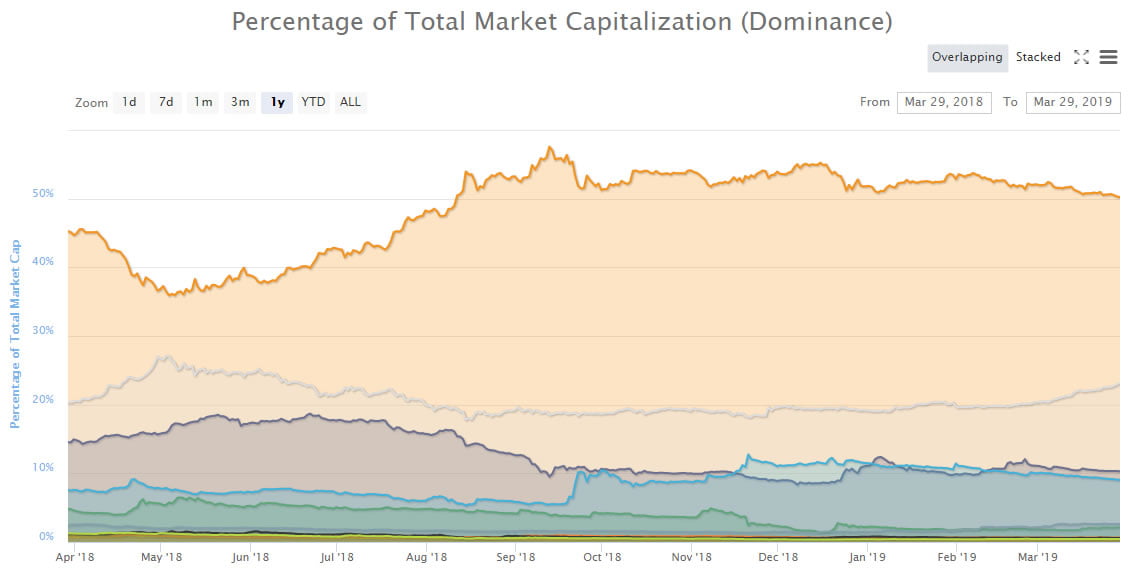Viewport: 1131px width, 580px height.
Task: Click the 50% y-axis label
Action: pyautogui.click(x=43, y=193)
